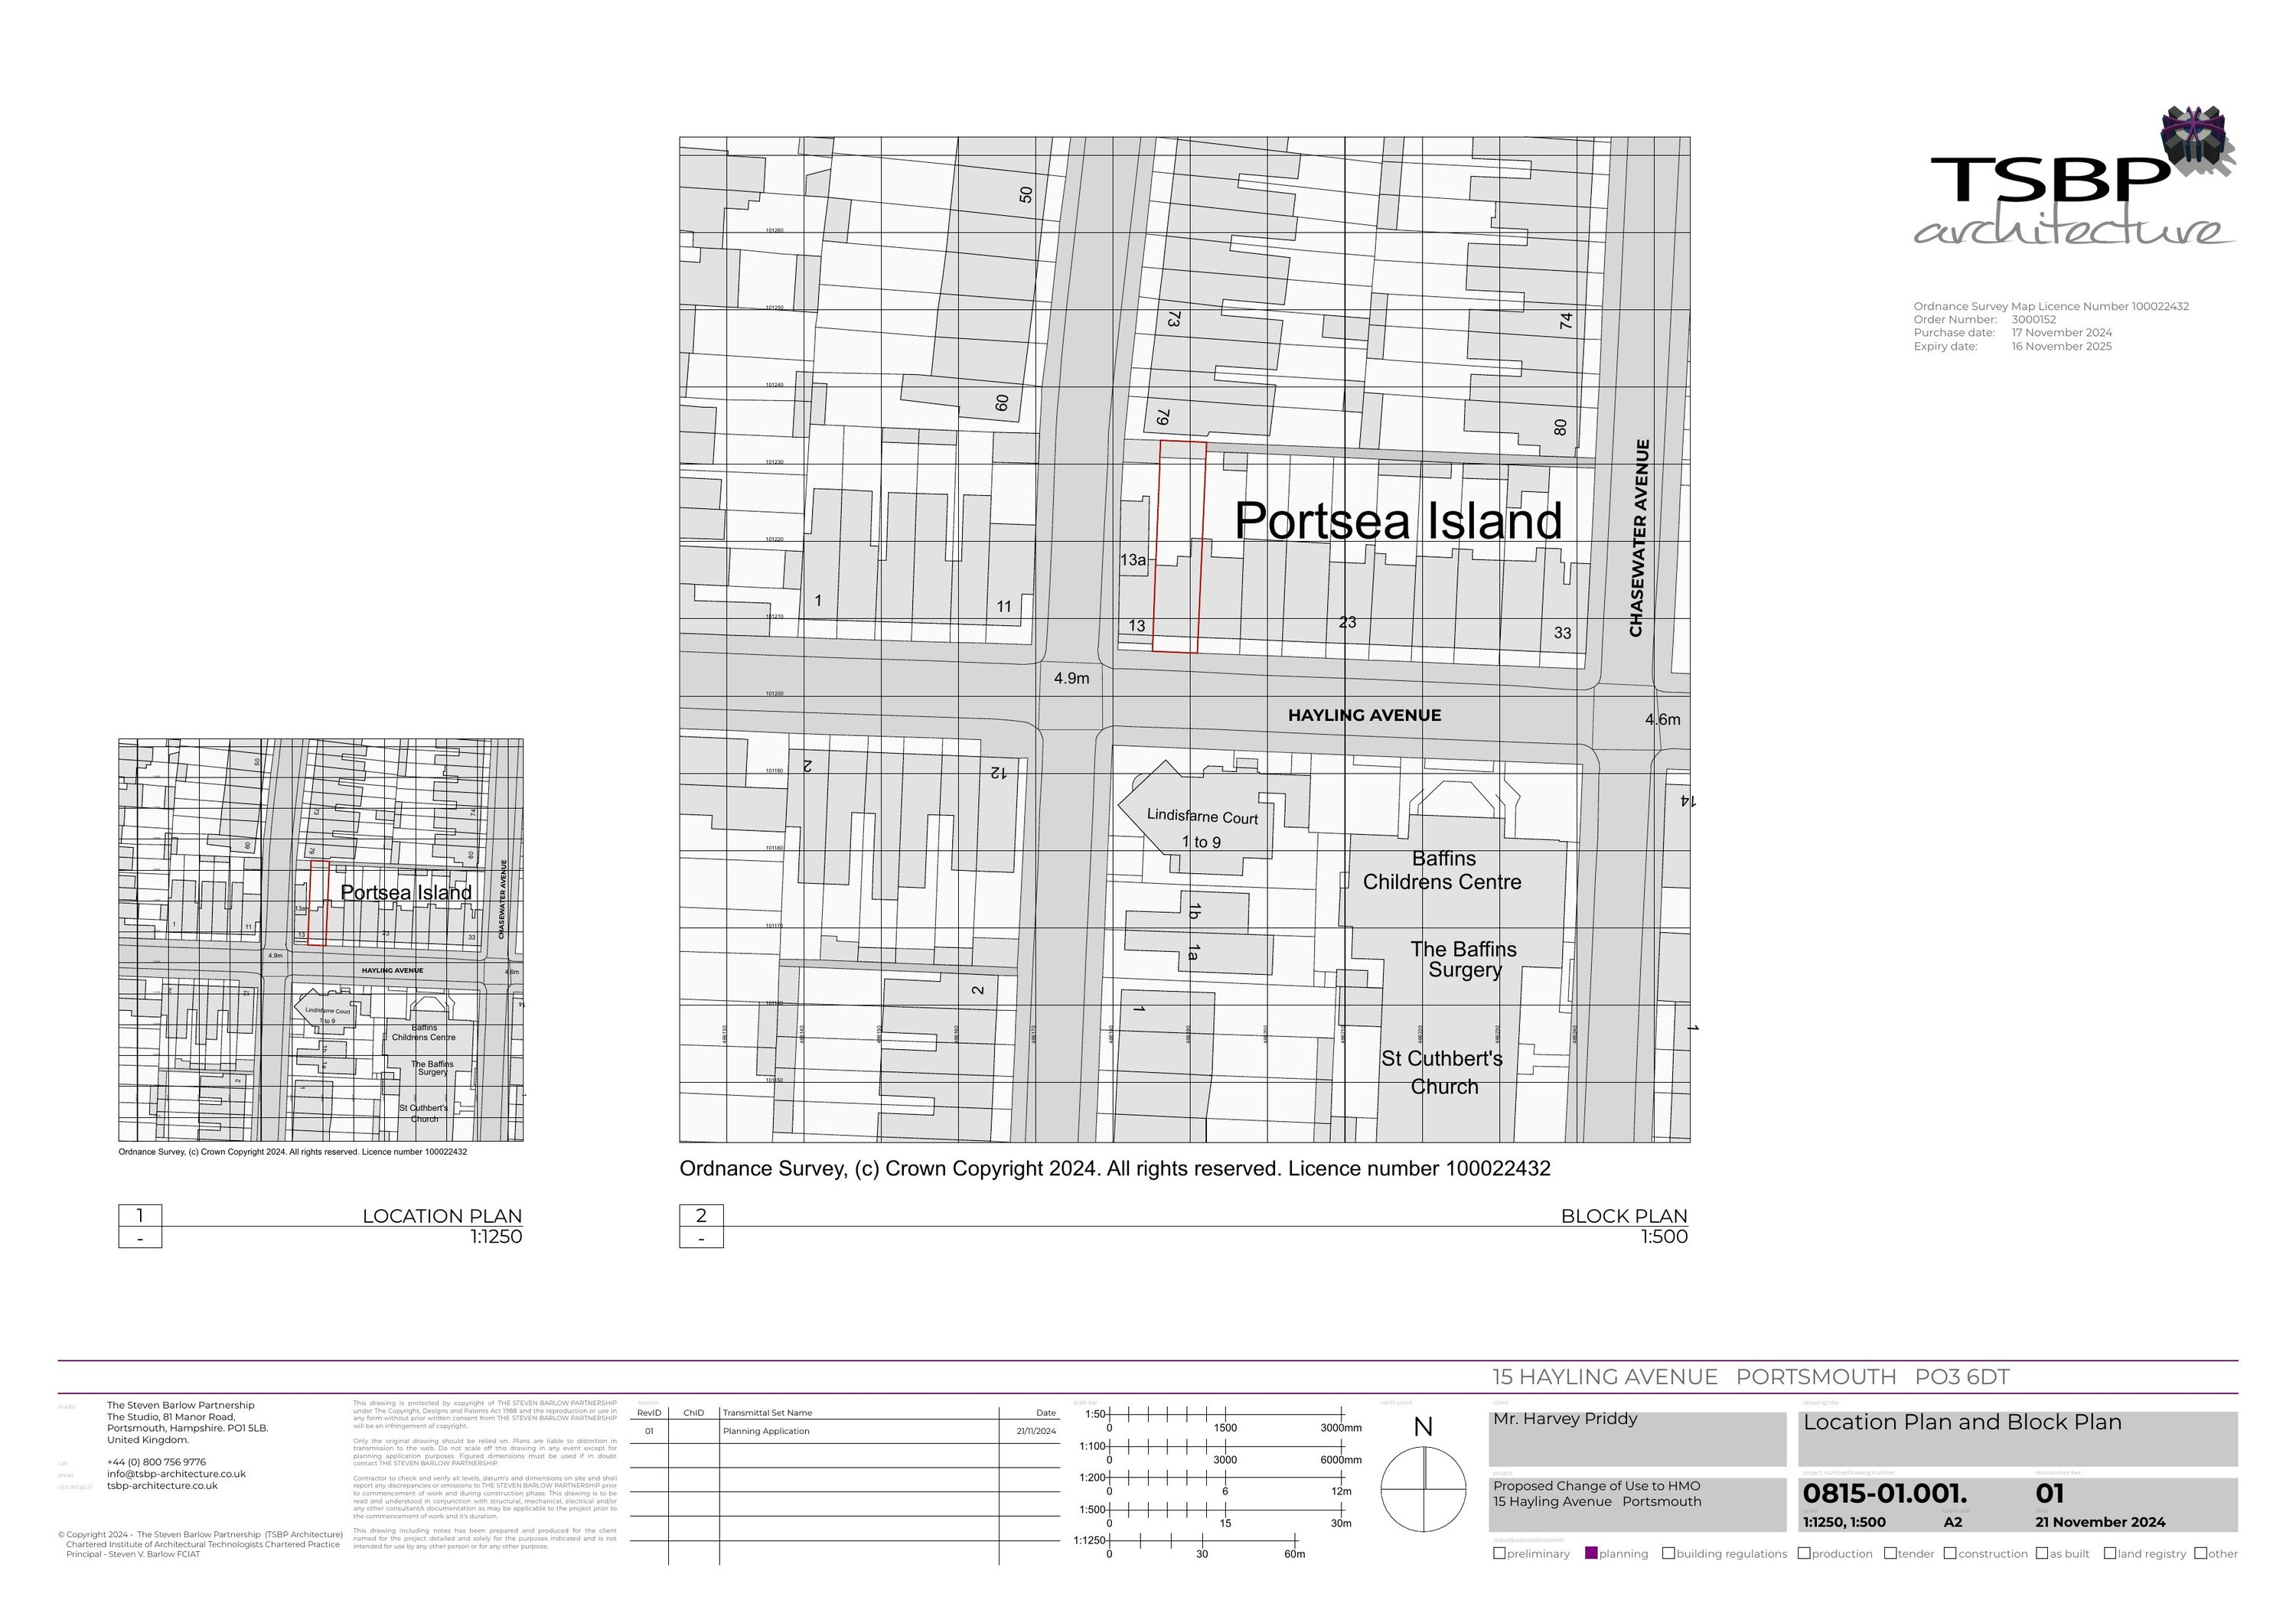Check the land registry checkbox
2296x1623 pixels.
2110,1553
